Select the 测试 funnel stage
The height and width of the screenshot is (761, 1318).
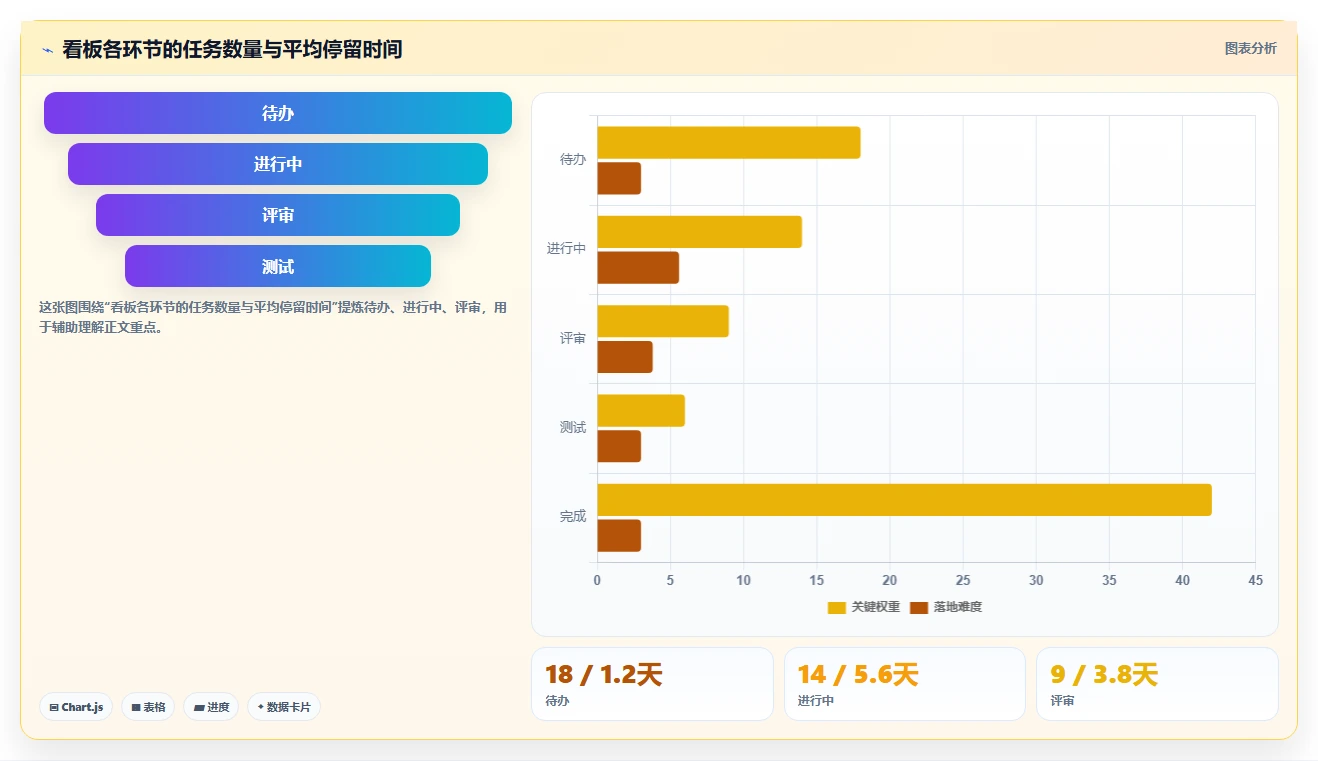pyautogui.click(x=278, y=266)
